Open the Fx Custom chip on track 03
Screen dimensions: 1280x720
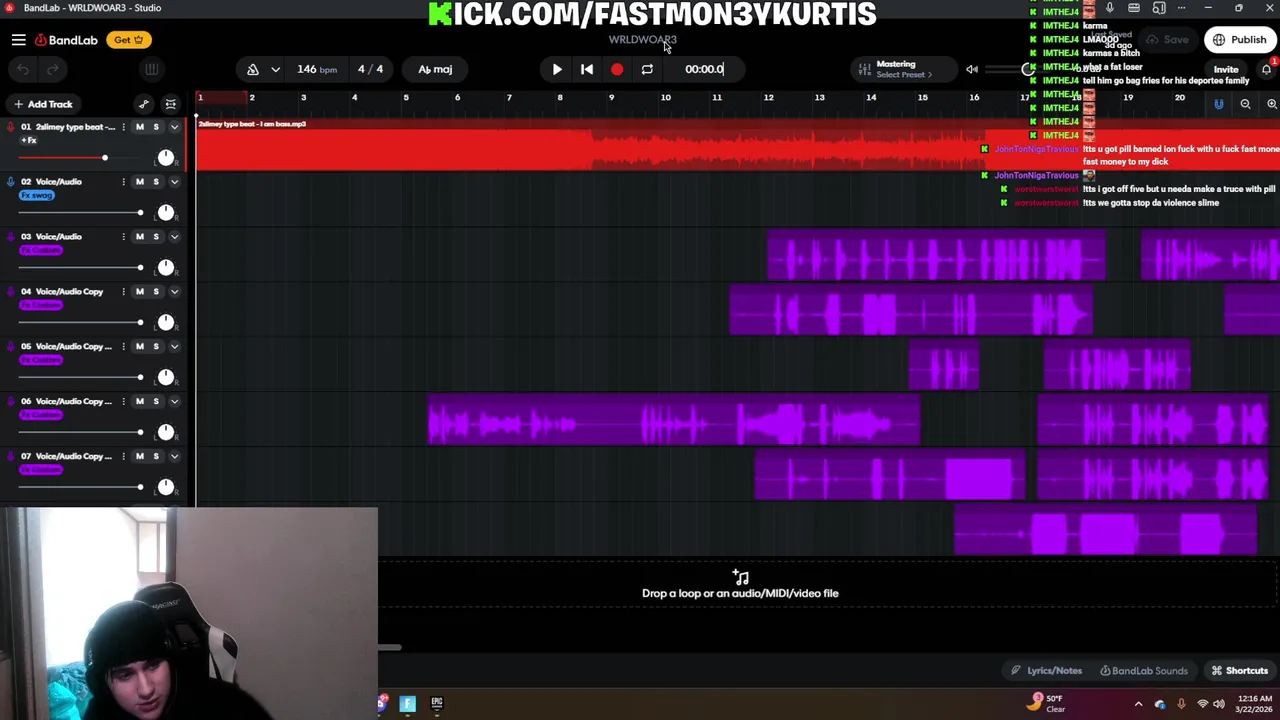pos(41,250)
